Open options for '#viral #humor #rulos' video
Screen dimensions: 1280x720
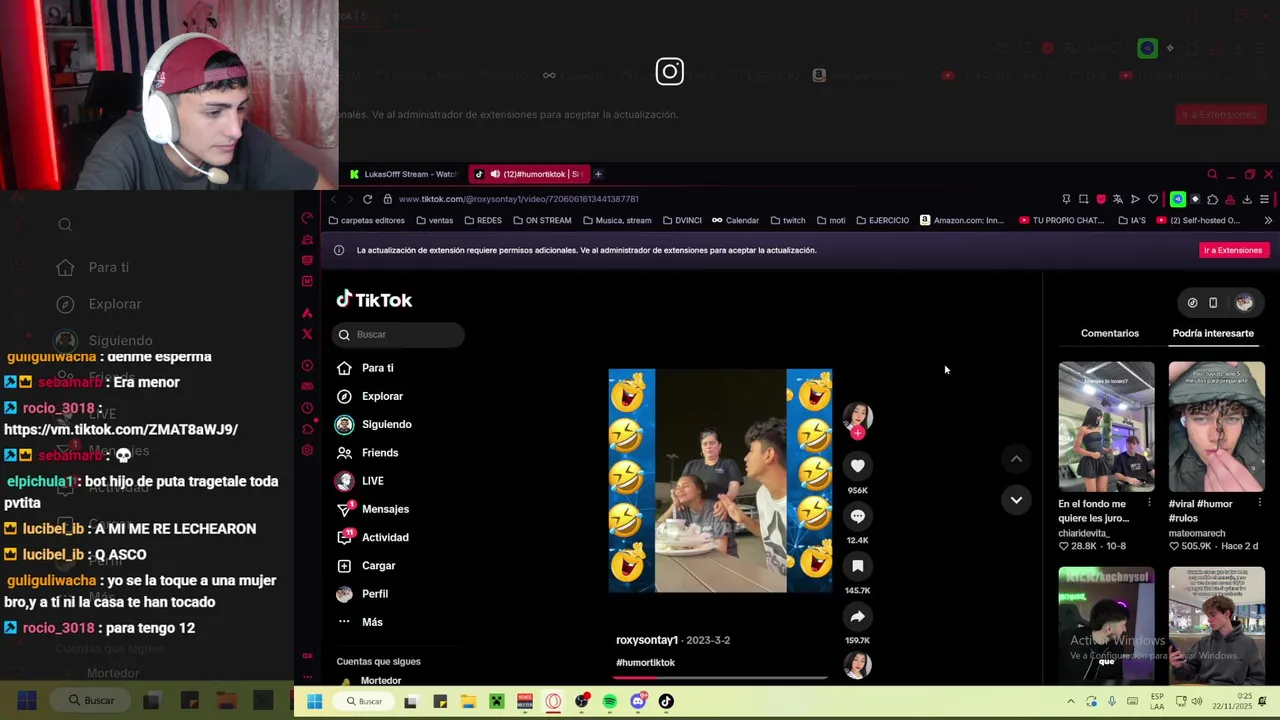click(1258, 503)
